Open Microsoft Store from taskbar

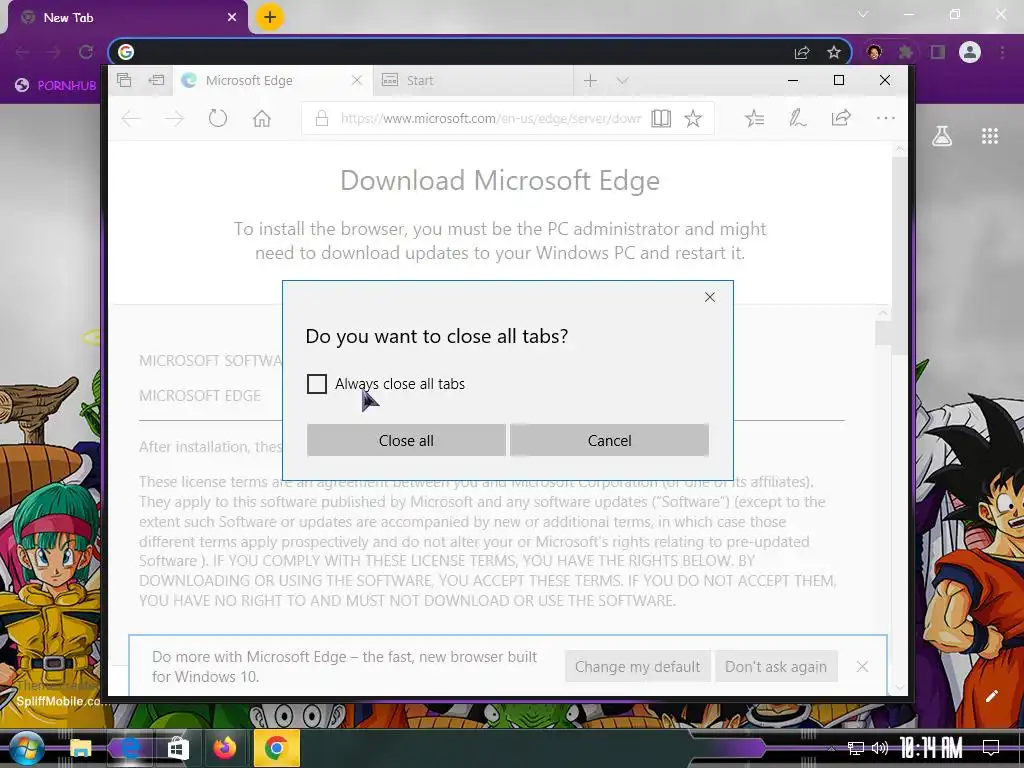(x=178, y=748)
